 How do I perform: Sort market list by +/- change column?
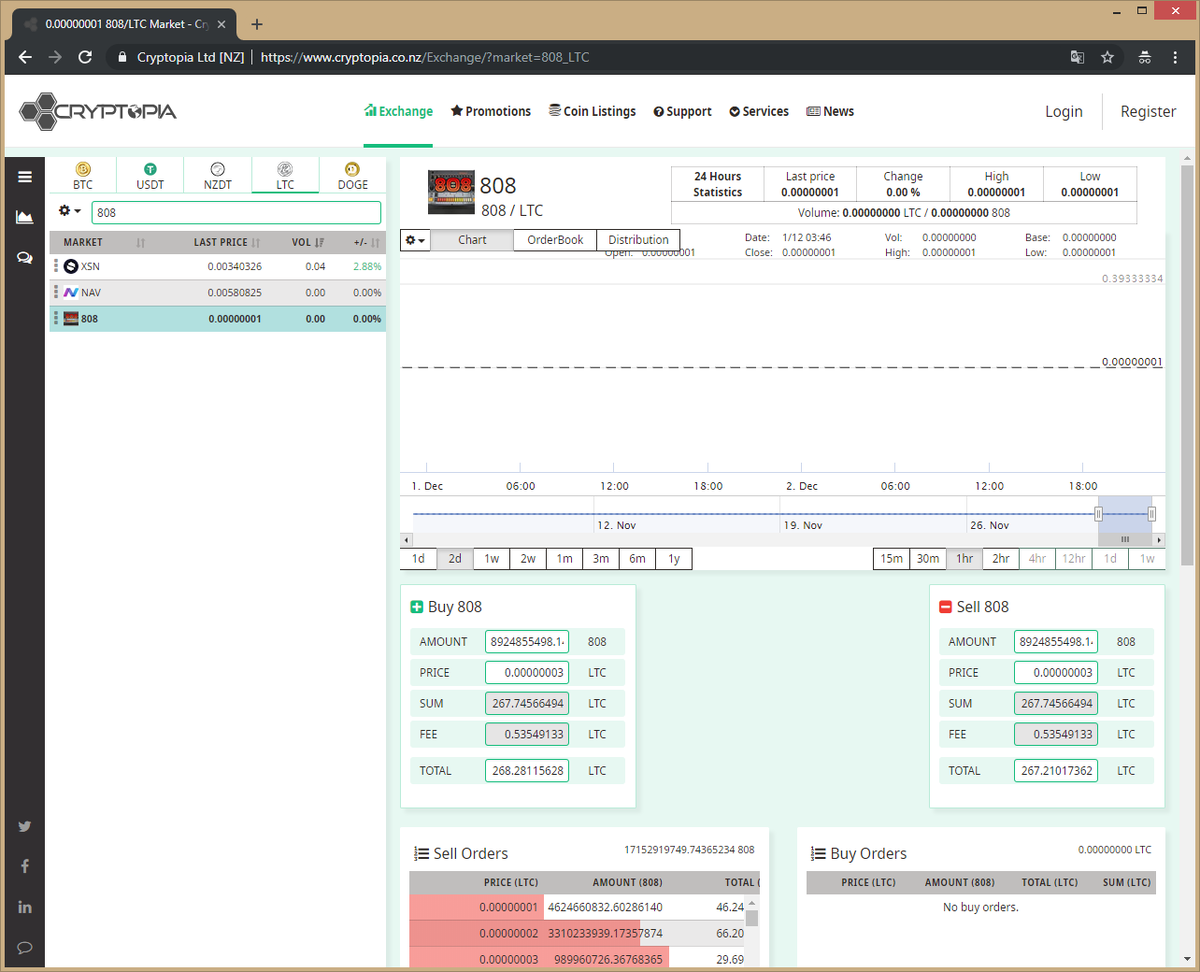point(360,242)
